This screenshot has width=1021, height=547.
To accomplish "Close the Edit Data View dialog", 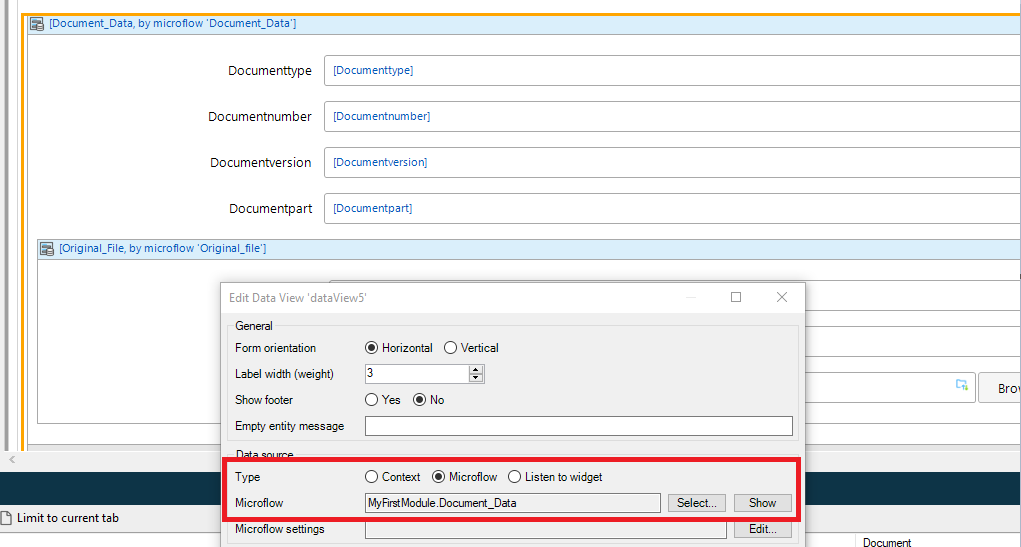I will (x=782, y=297).
